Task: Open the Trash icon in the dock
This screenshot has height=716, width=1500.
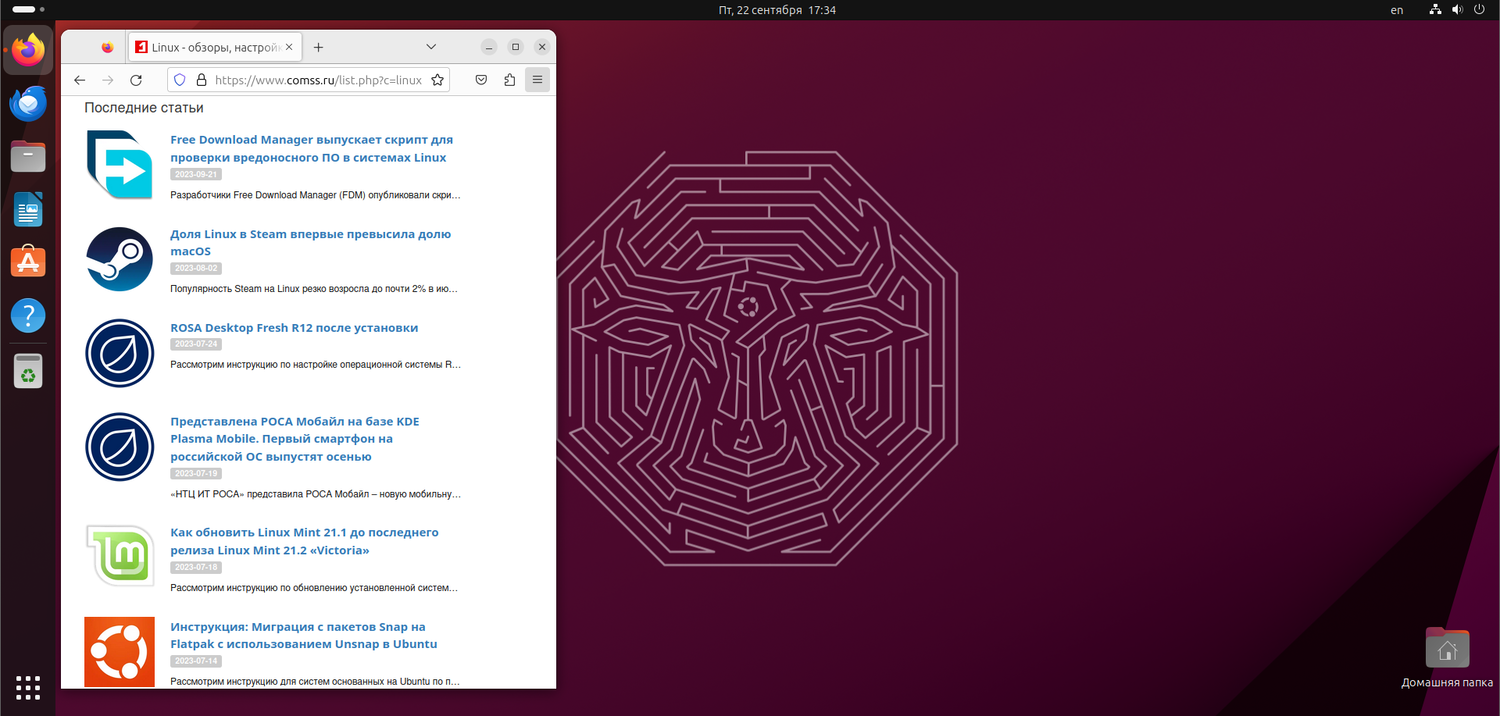Action: tap(28, 370)
